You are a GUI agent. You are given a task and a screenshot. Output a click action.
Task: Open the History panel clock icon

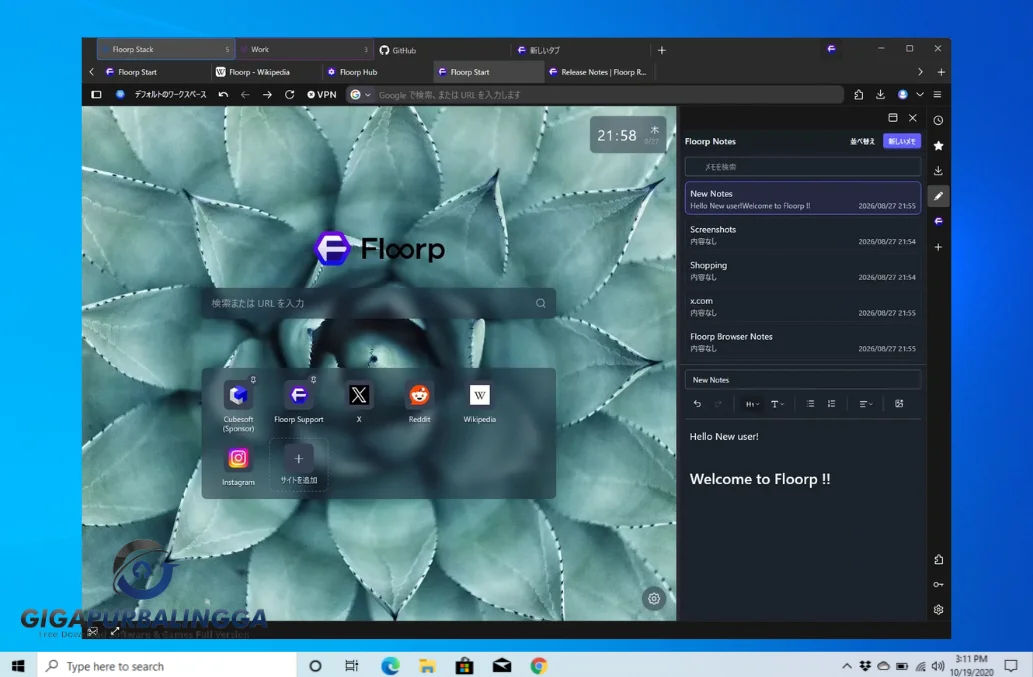(938, 121)
